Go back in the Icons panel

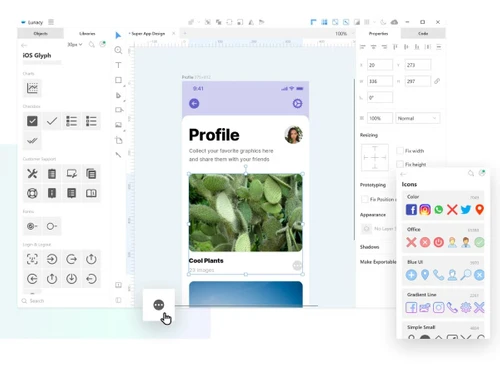tap(403, 174)
